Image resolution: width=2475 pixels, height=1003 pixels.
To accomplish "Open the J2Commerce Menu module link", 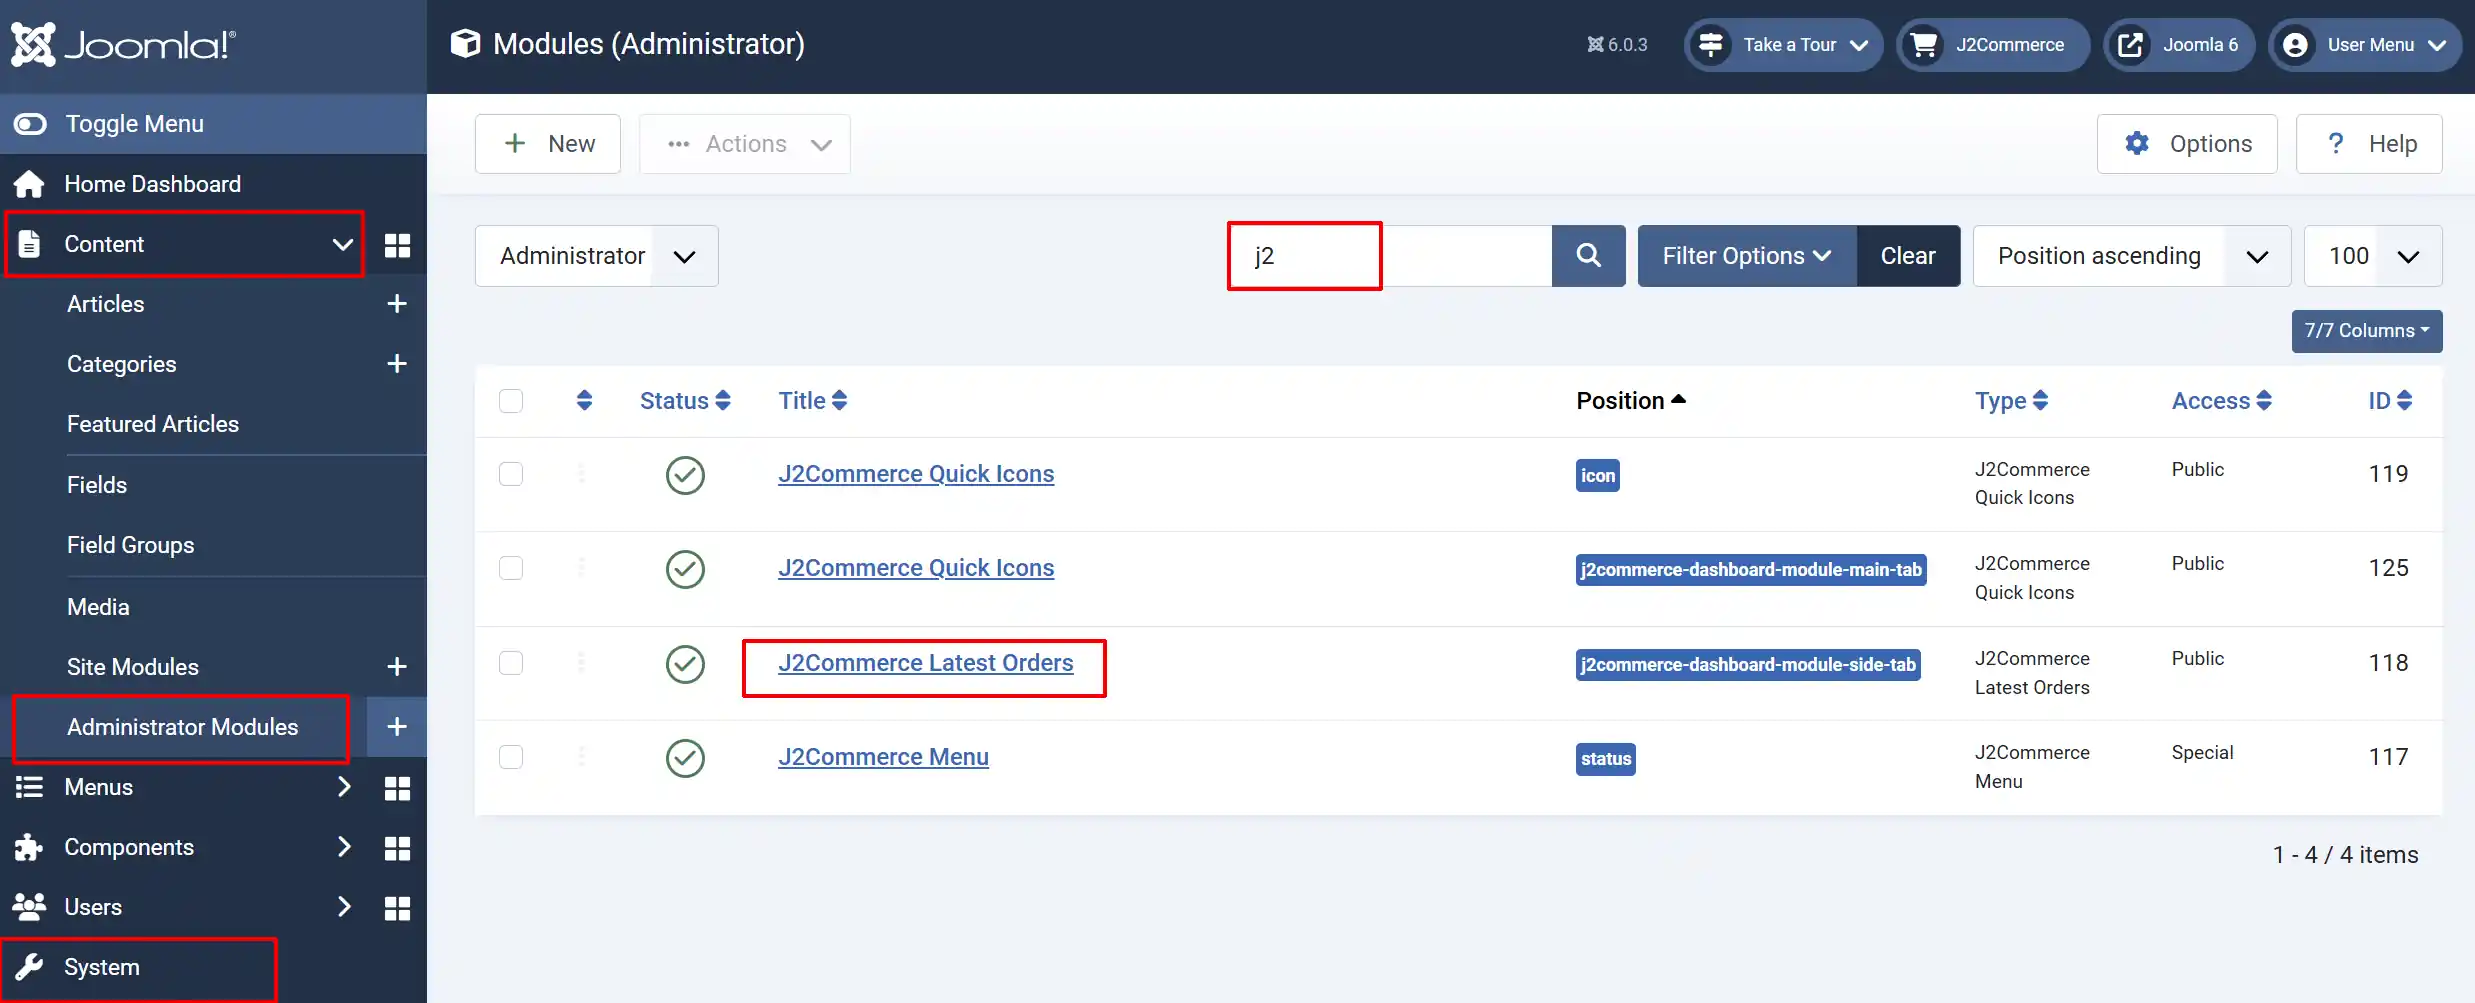I will (884, 757).
